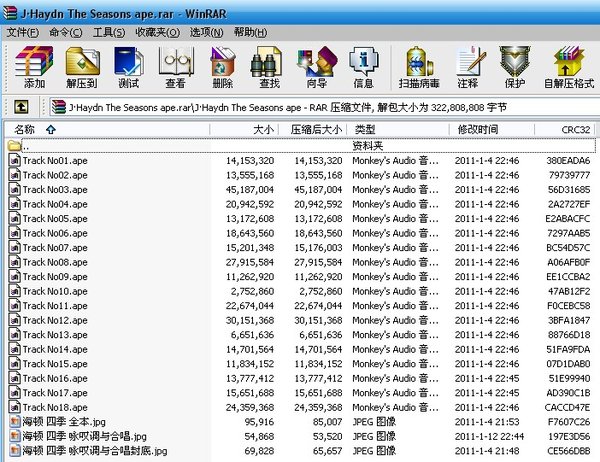Sort by Size (大小) column header
Screen dimensions: 600x462
244,129
